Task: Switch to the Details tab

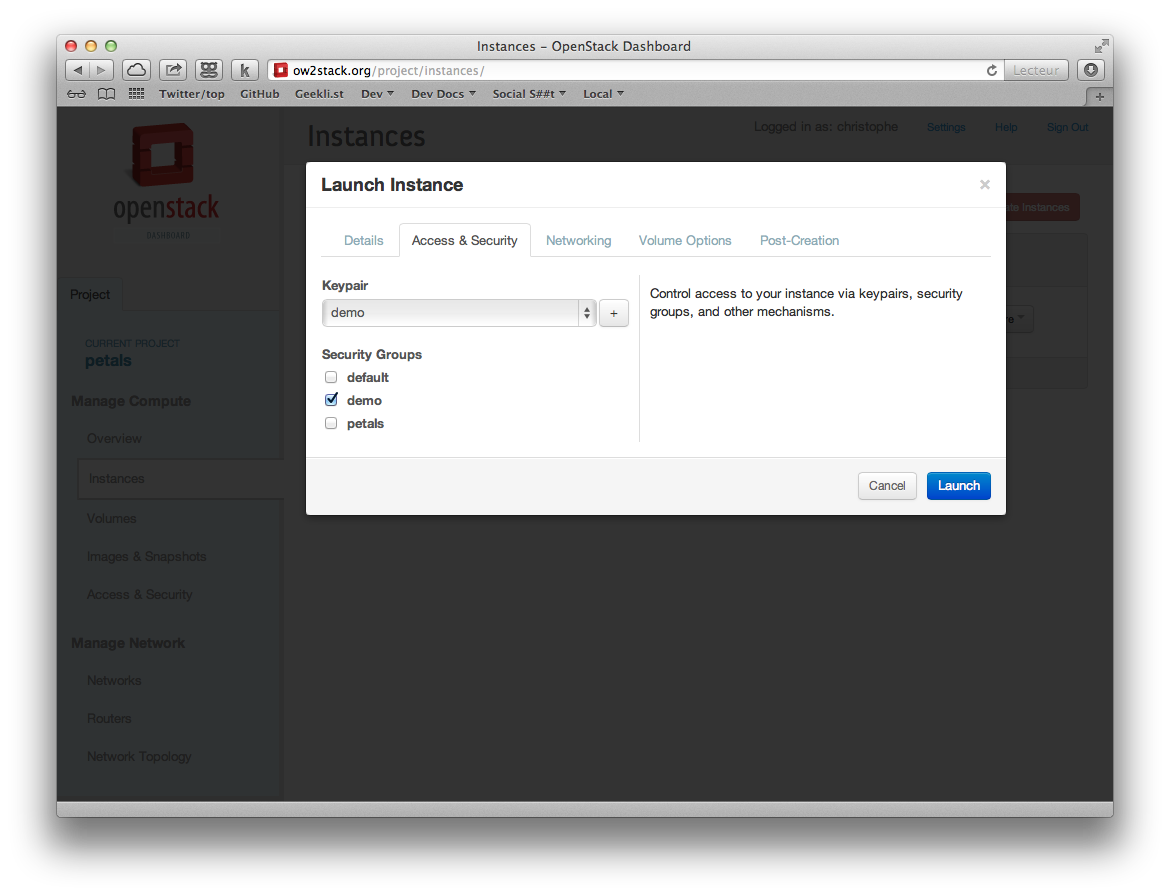Action: pyautogui.click(x=363, y=240)
